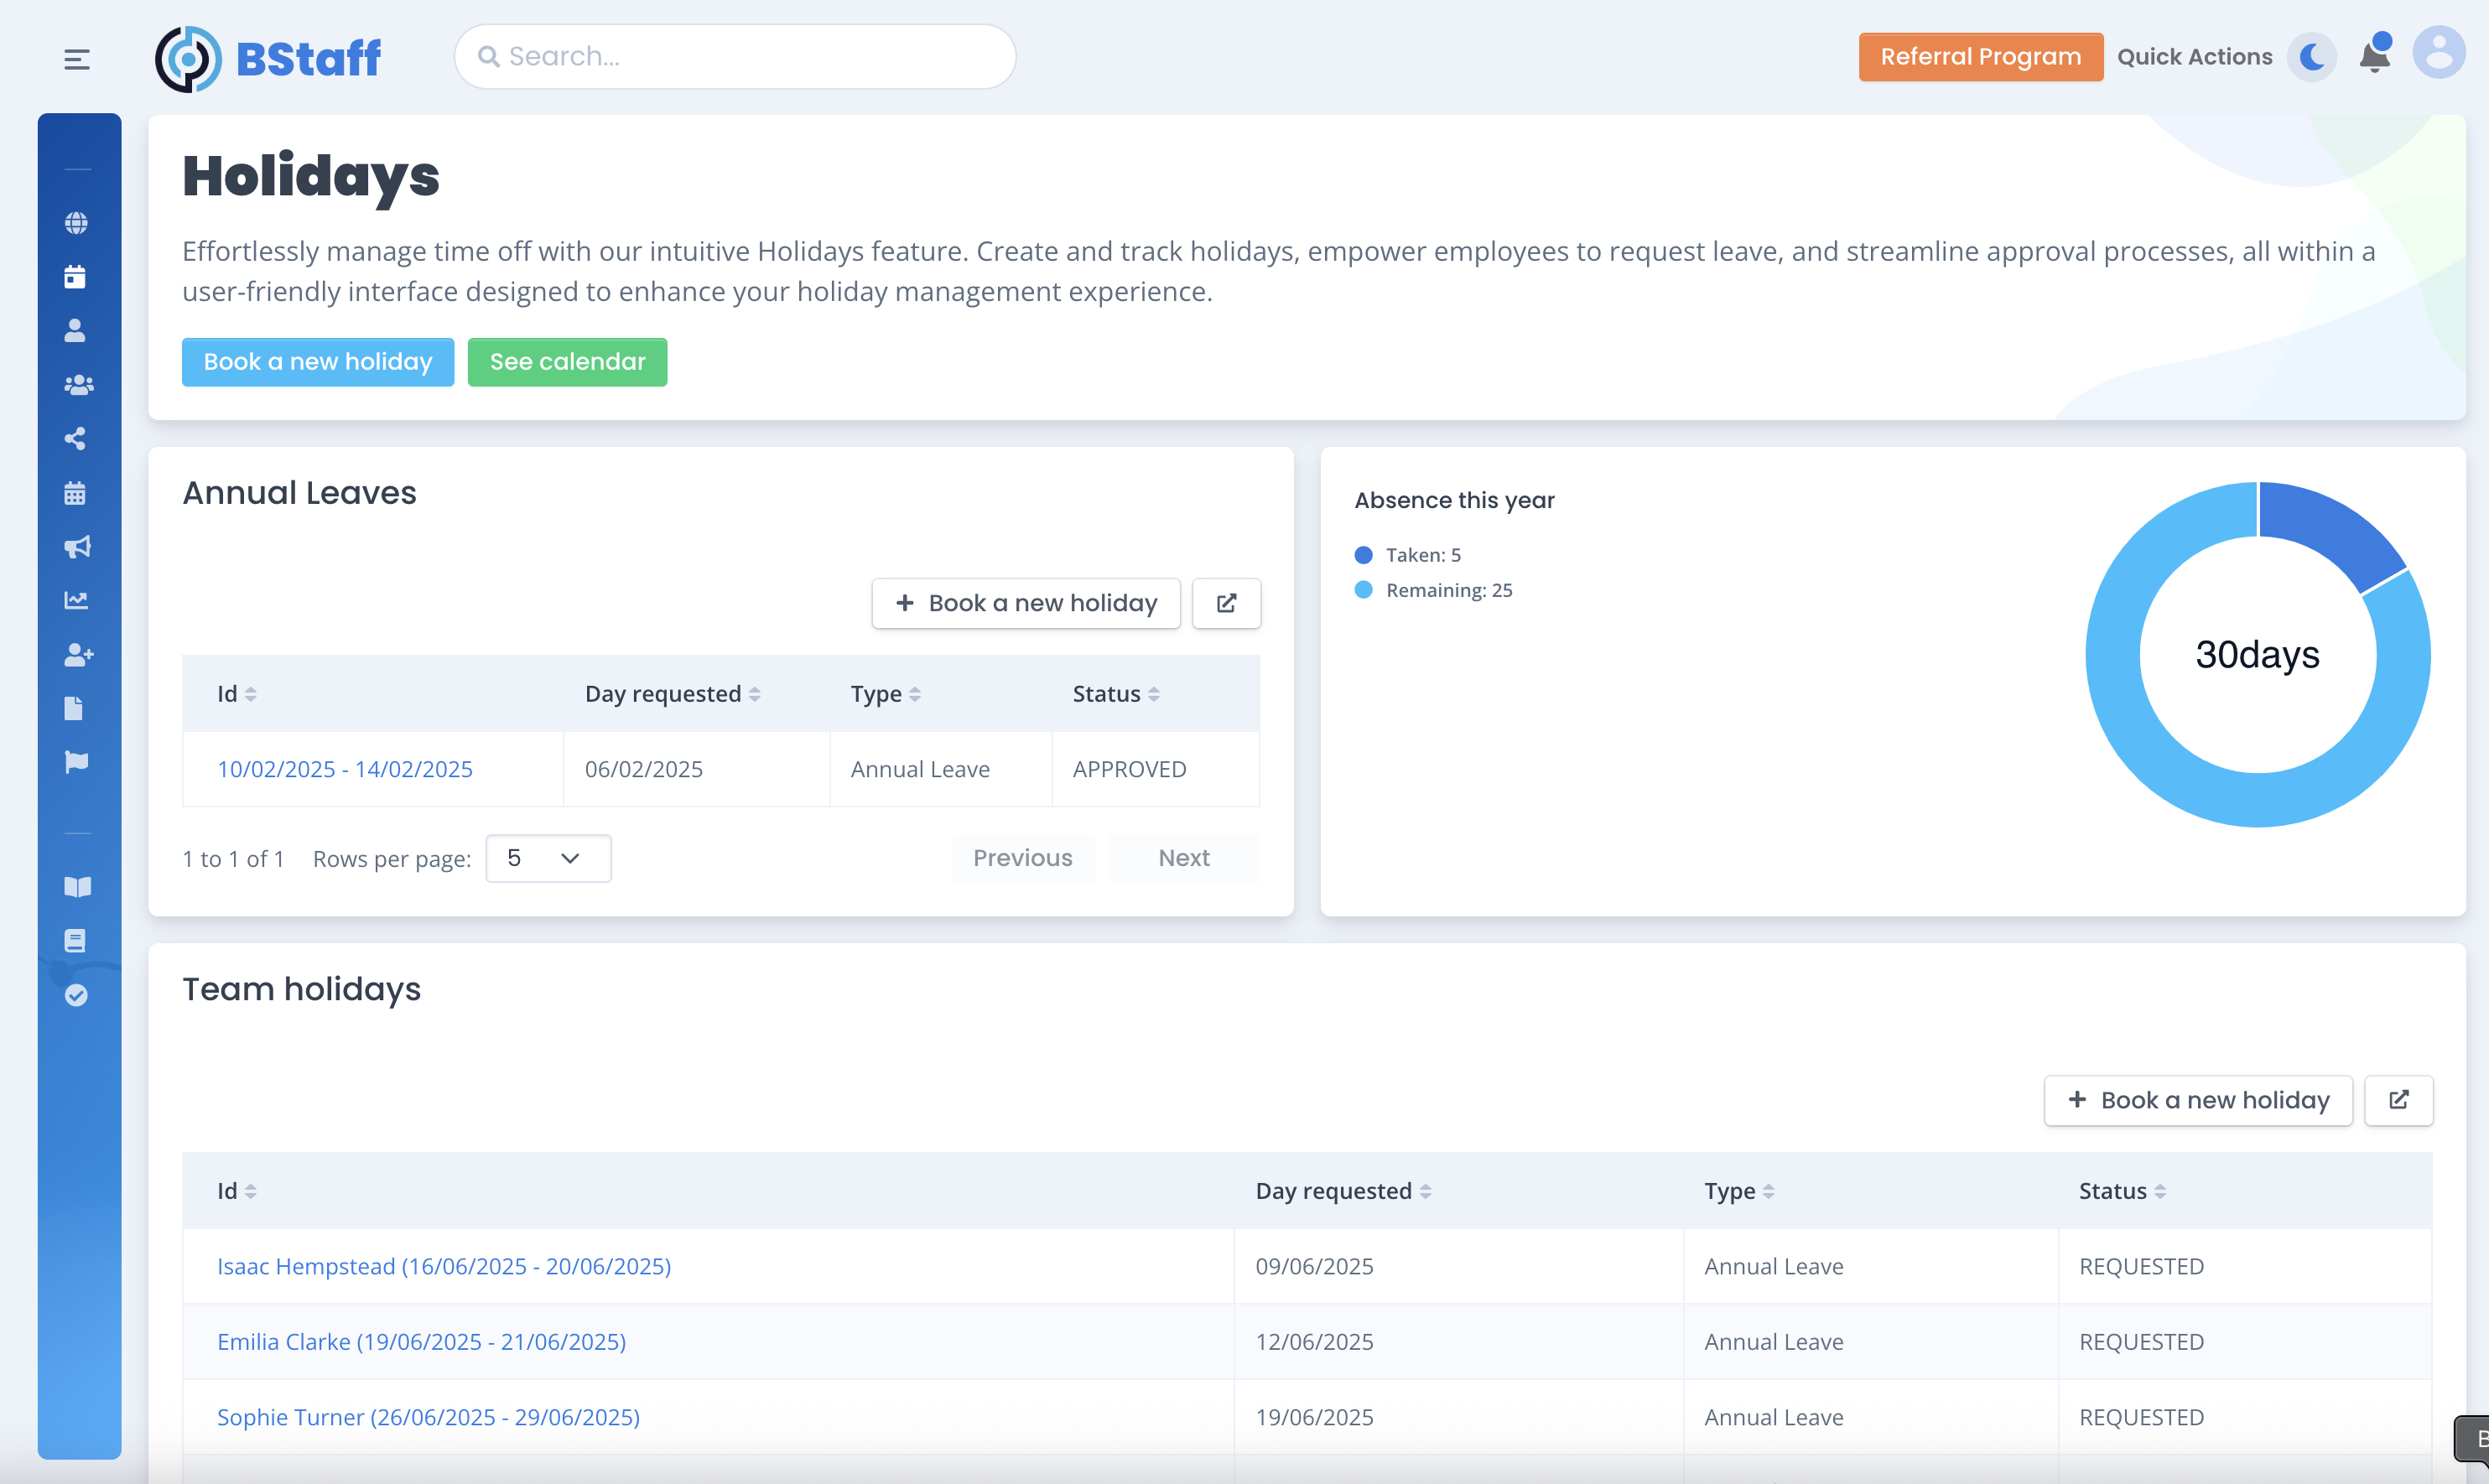Click the notification bell icon
The height and width of the screenshot is (1484, 2489).
pyautogui.click(x=2373, y=56)
